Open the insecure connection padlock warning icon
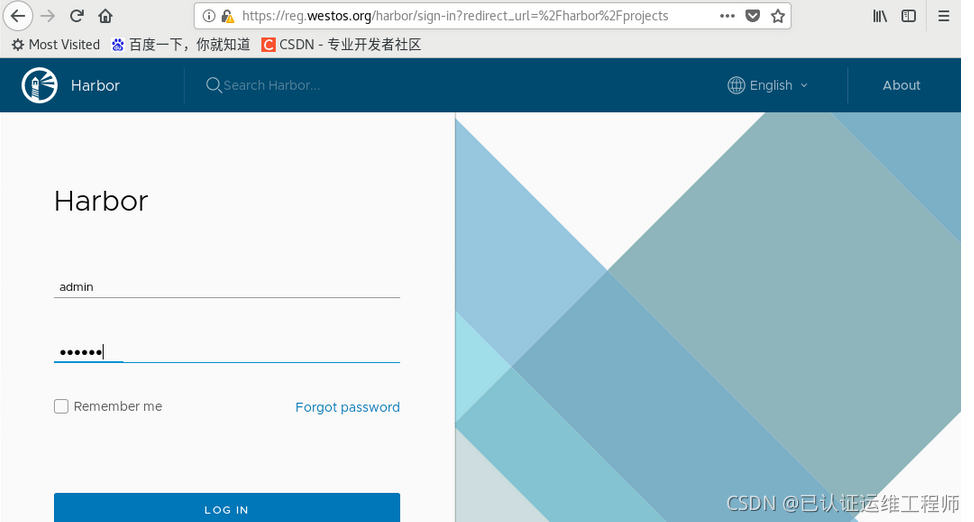974x522 pixels. pyautogui.click(x=227, y=16)
